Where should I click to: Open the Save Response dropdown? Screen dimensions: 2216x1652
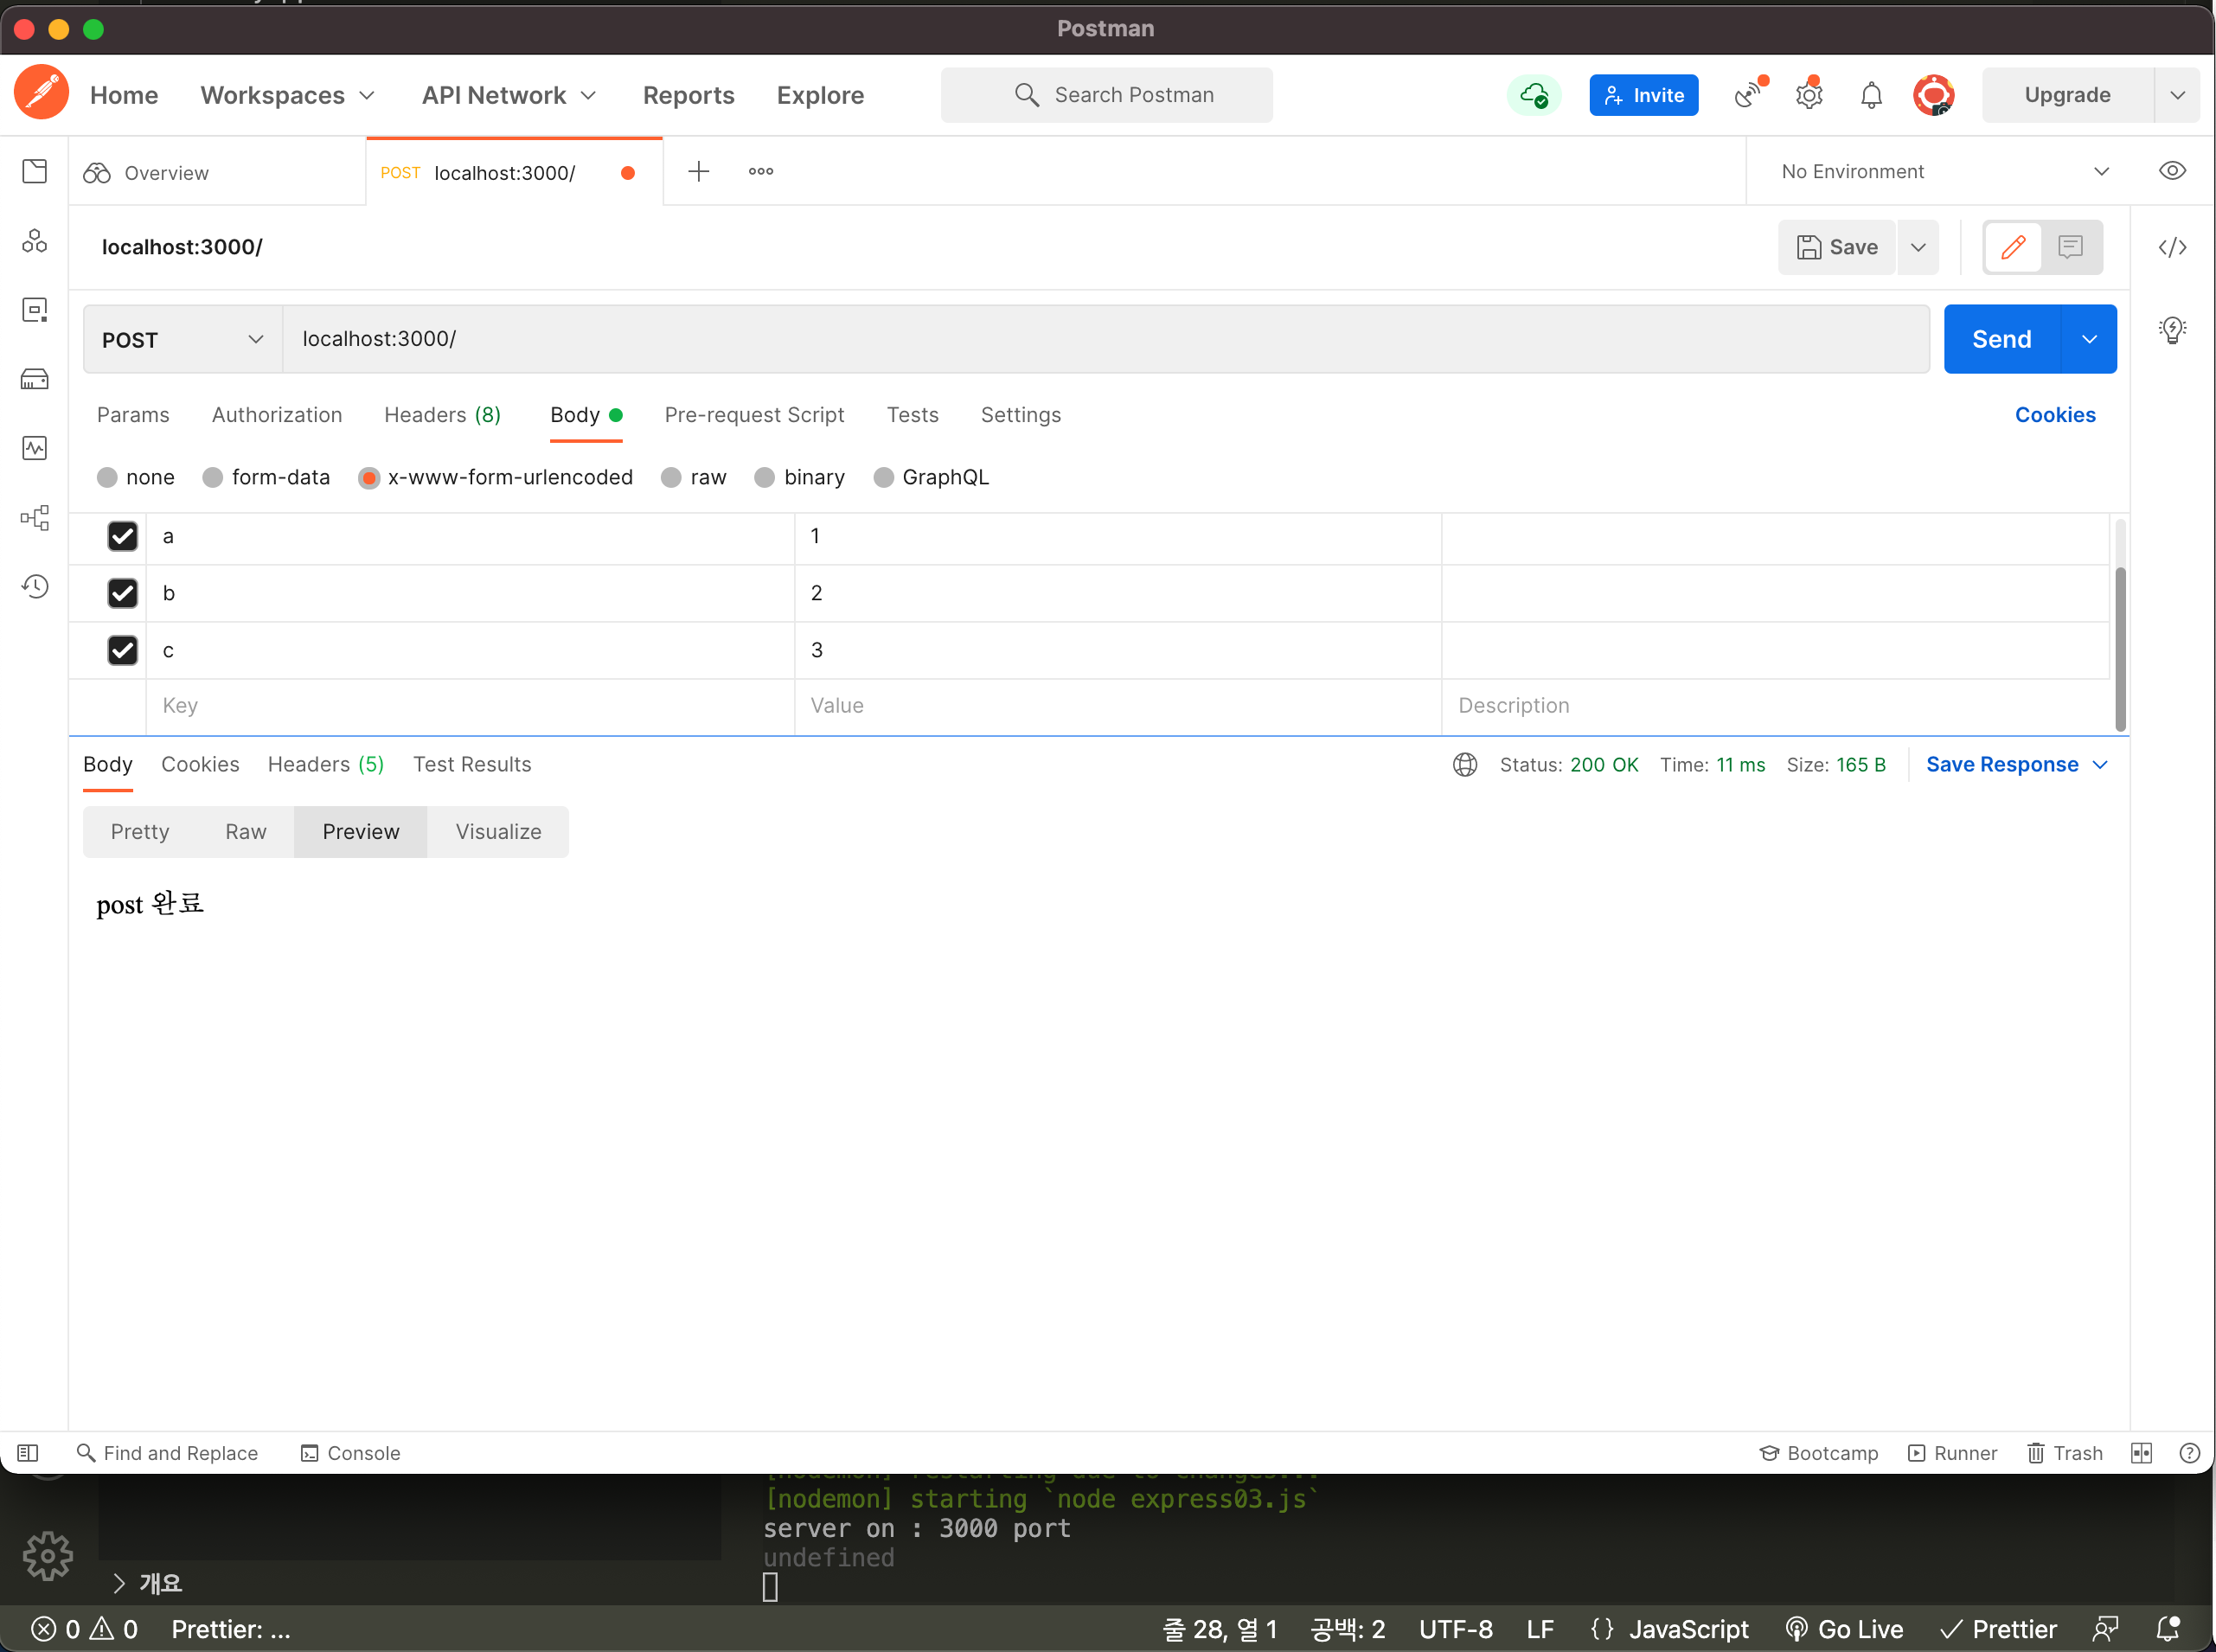click(x=2016, y=765)
